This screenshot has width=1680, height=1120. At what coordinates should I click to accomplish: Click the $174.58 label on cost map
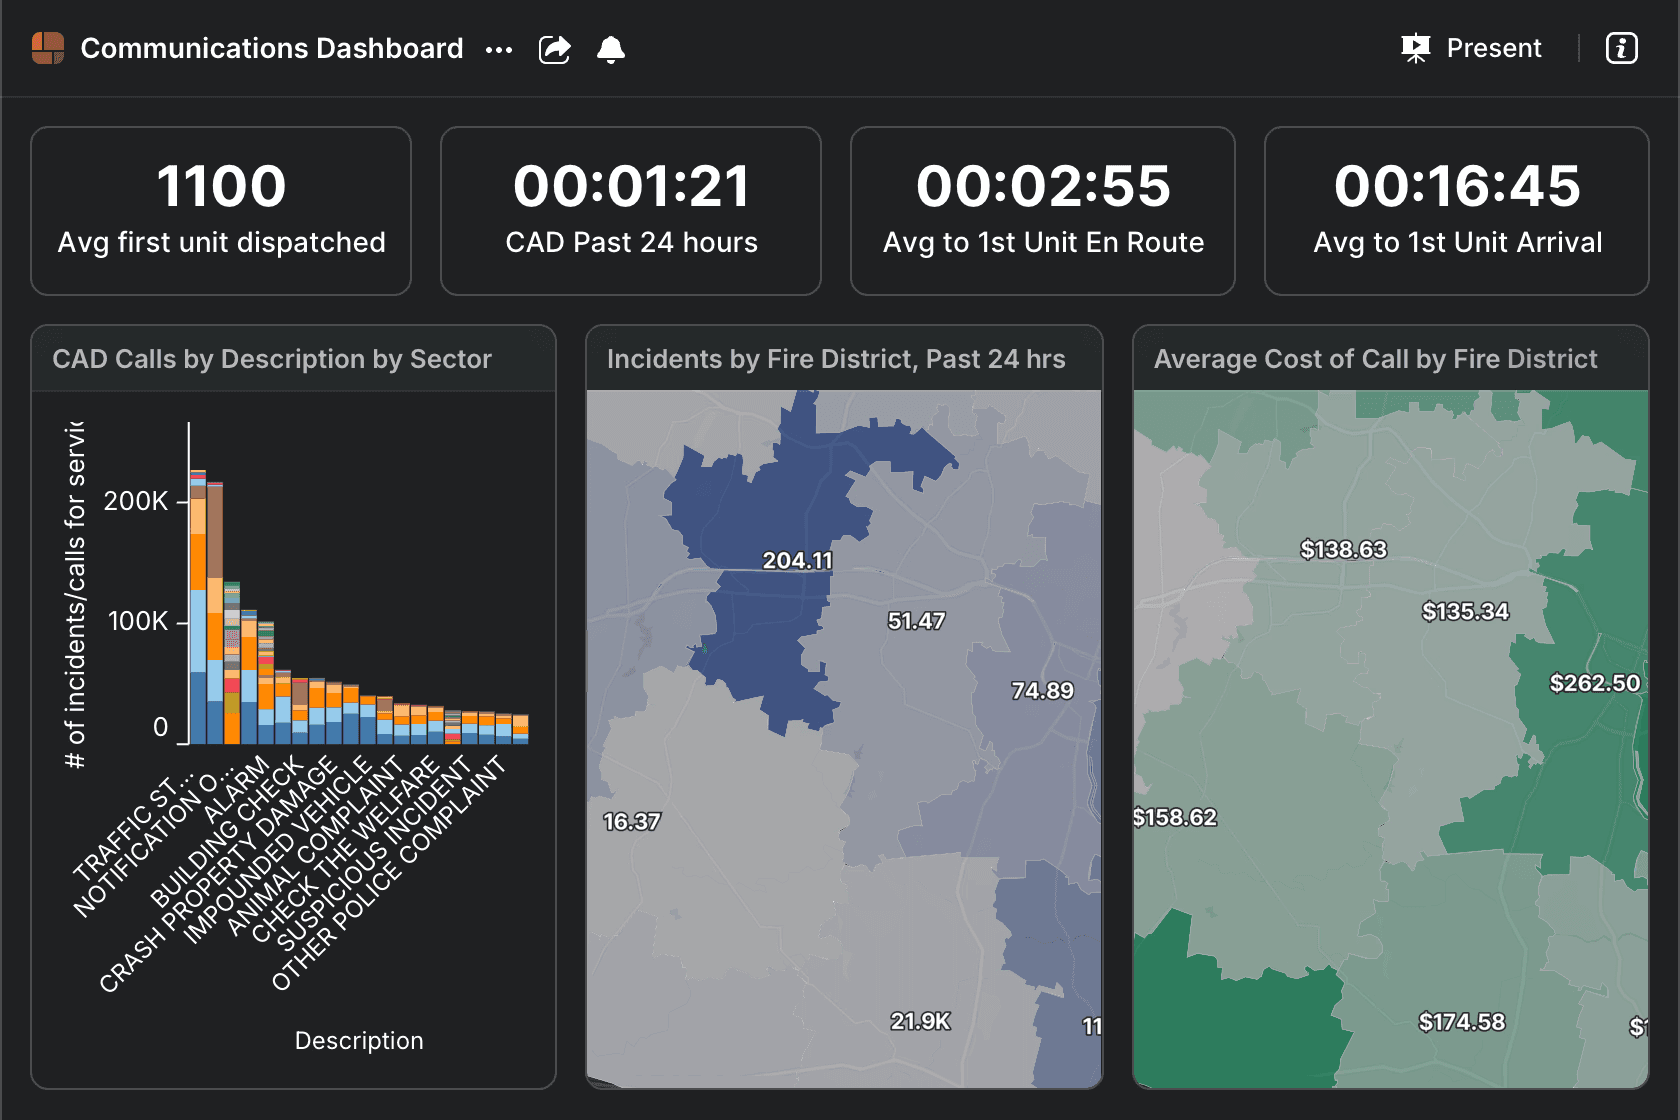tap(1461, 1022)
